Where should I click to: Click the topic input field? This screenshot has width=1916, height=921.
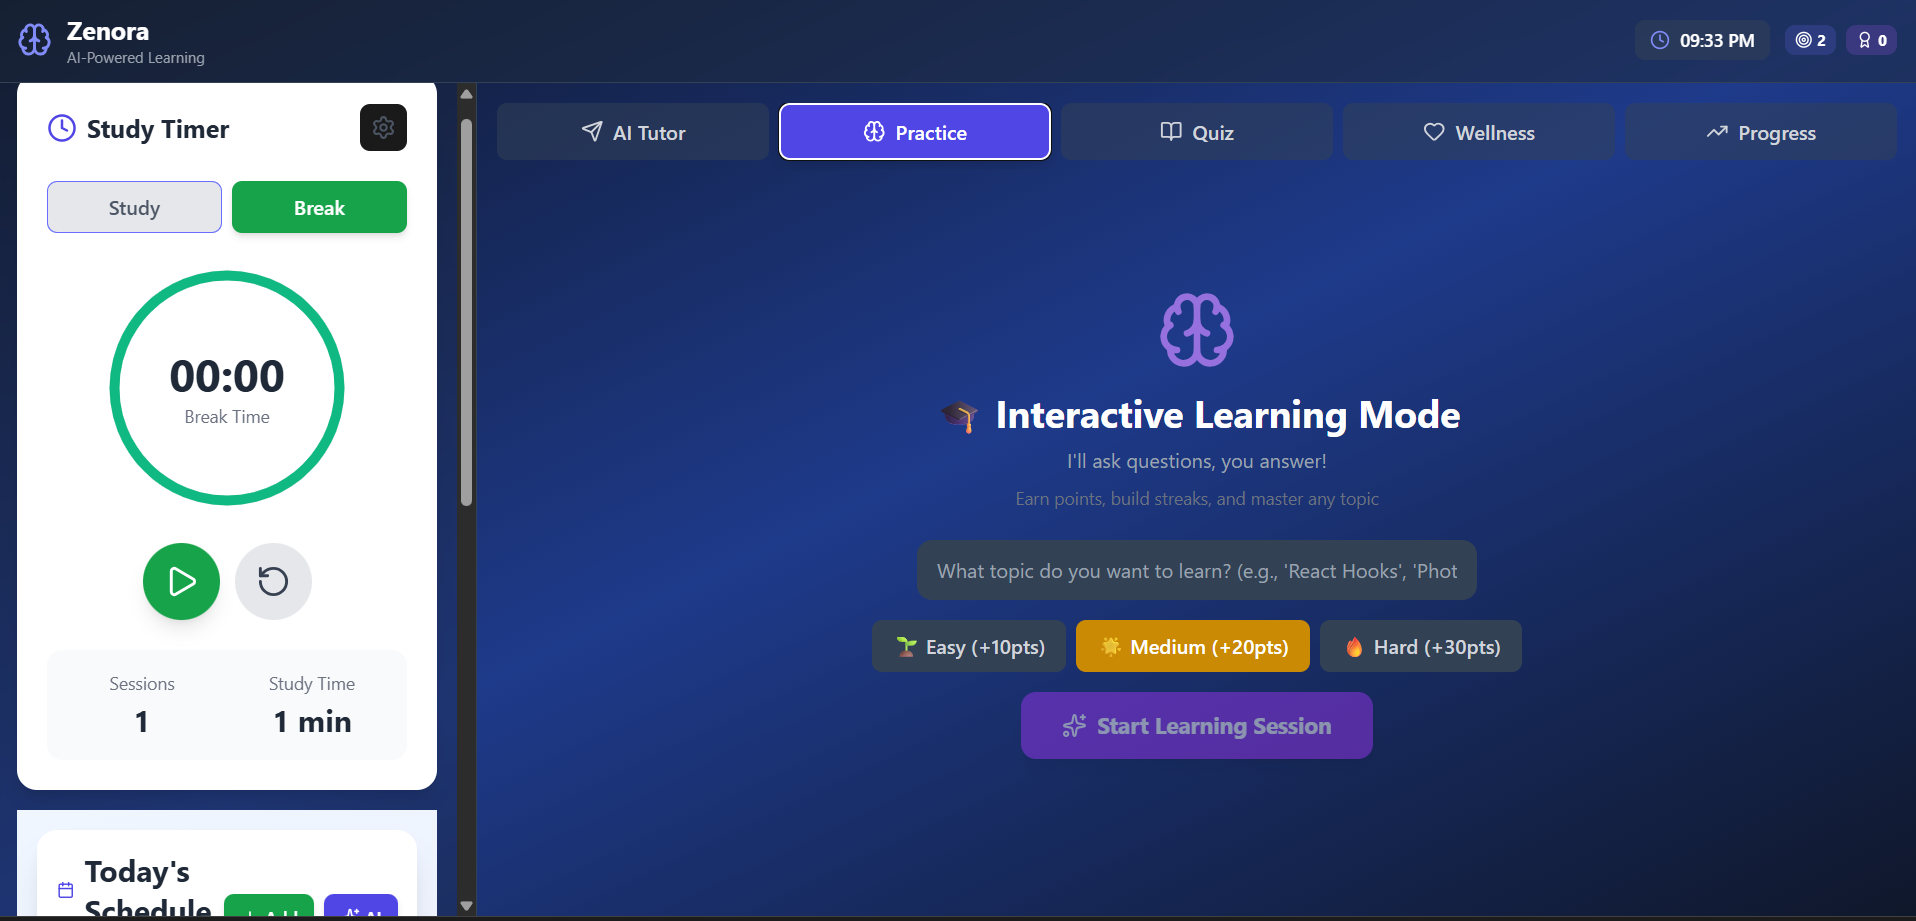[1197, 570]
